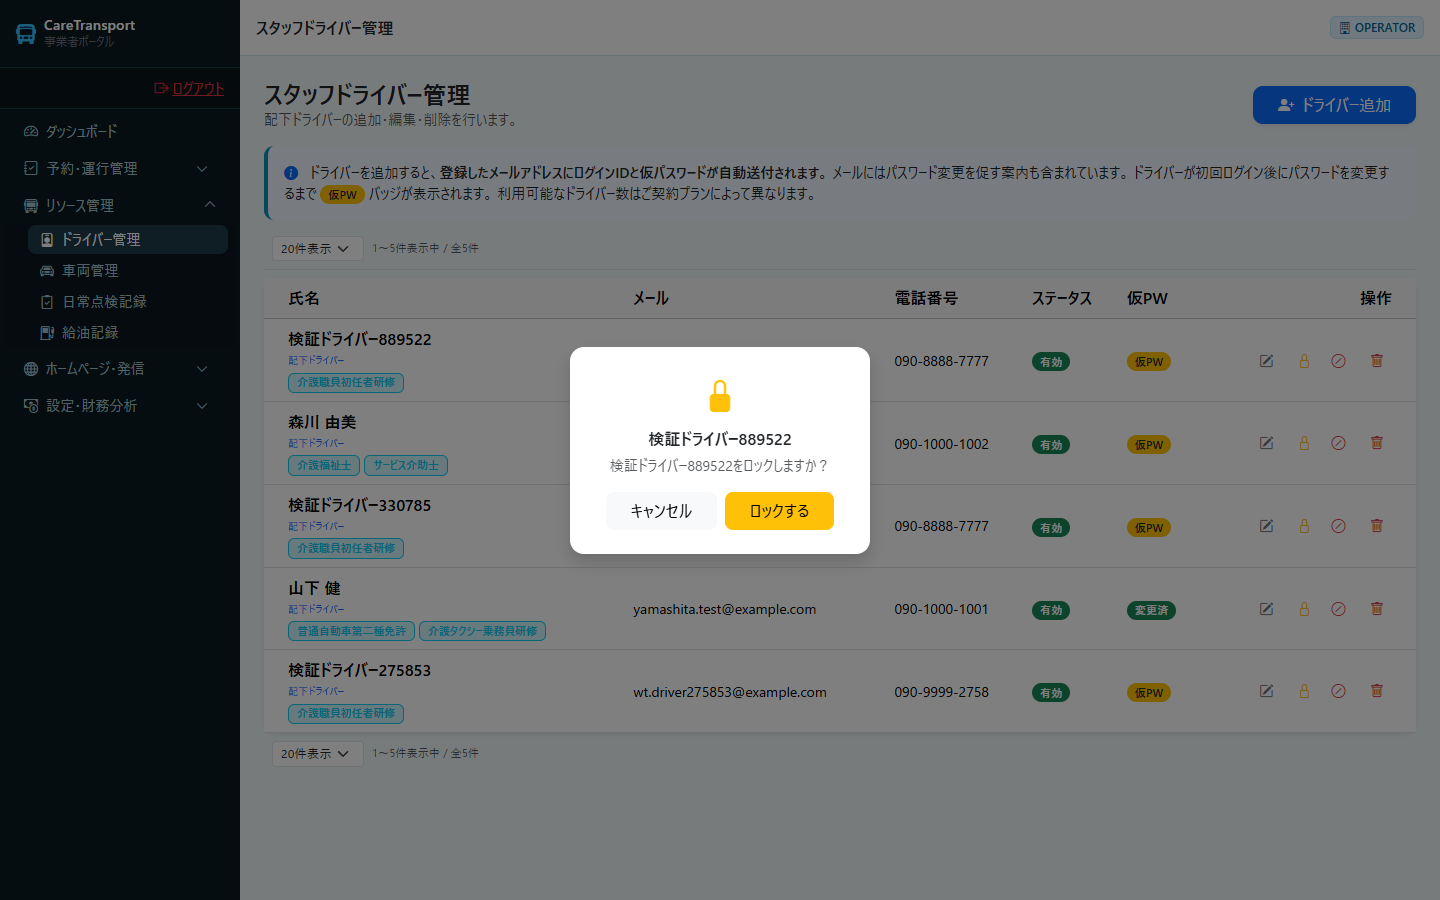Click the disable icon for 検証ドライバー330785
Screen dimensions: 1440x900
click(1338, 526)
